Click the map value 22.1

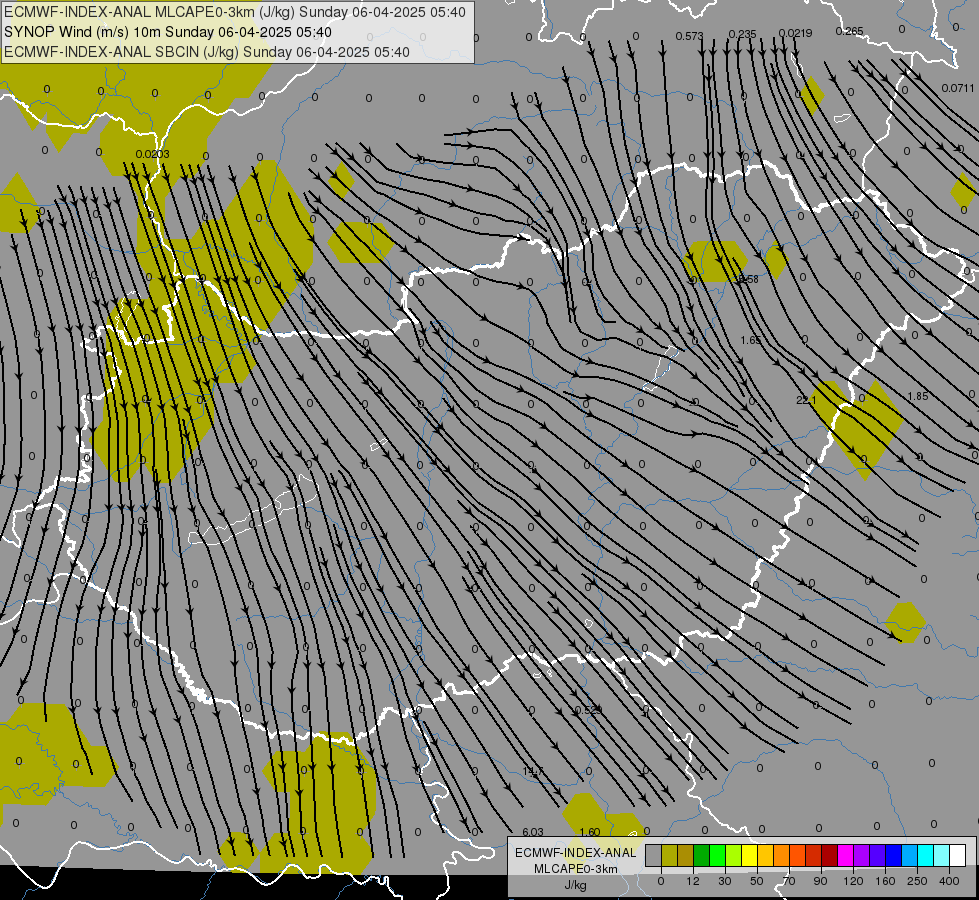[x=806, y=400]
